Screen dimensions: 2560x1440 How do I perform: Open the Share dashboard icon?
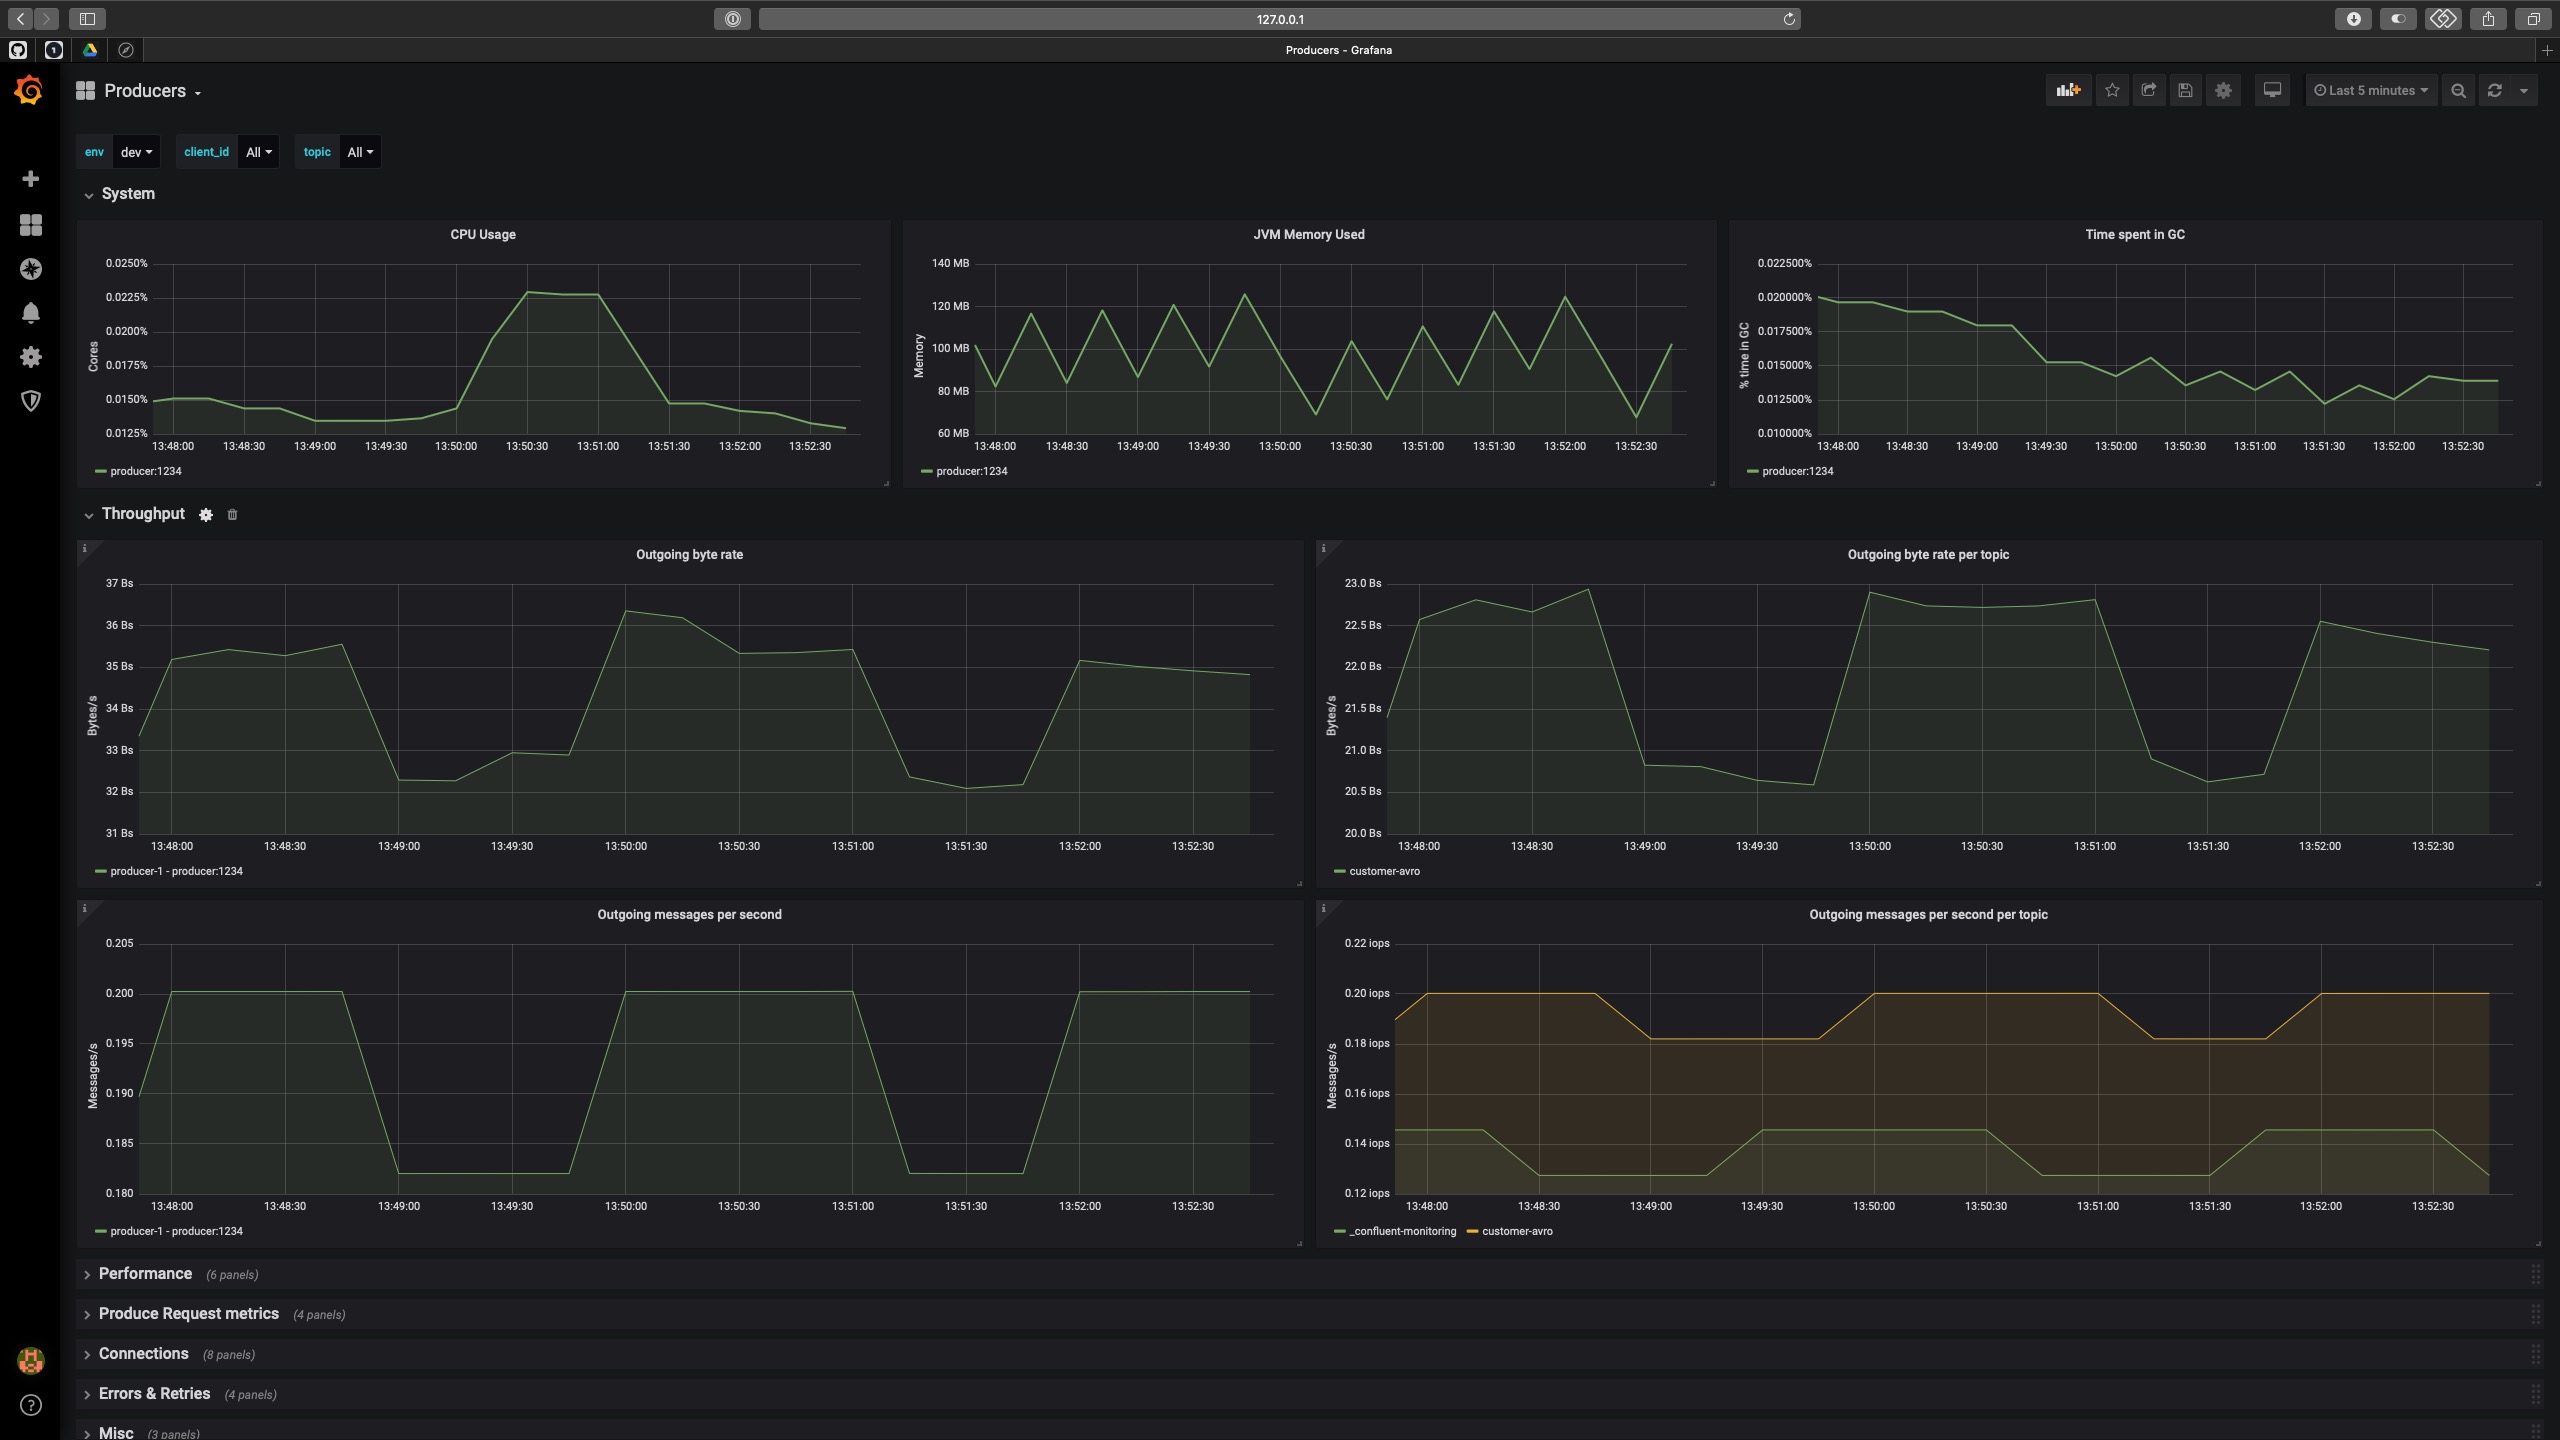tap(2148, 90)
